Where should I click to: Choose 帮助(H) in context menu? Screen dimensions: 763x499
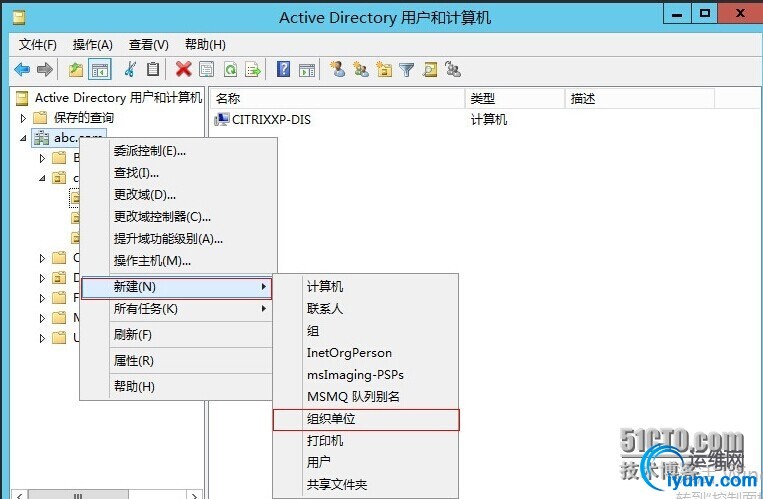tap(176, 387)
